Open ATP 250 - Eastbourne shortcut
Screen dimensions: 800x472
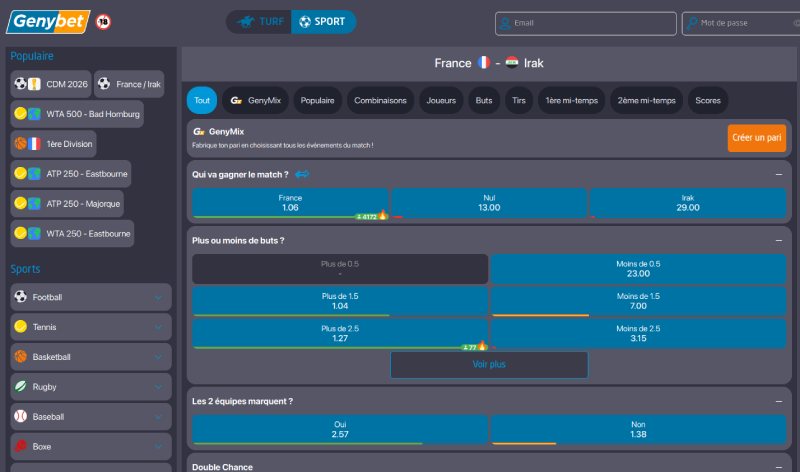(71, 173)
